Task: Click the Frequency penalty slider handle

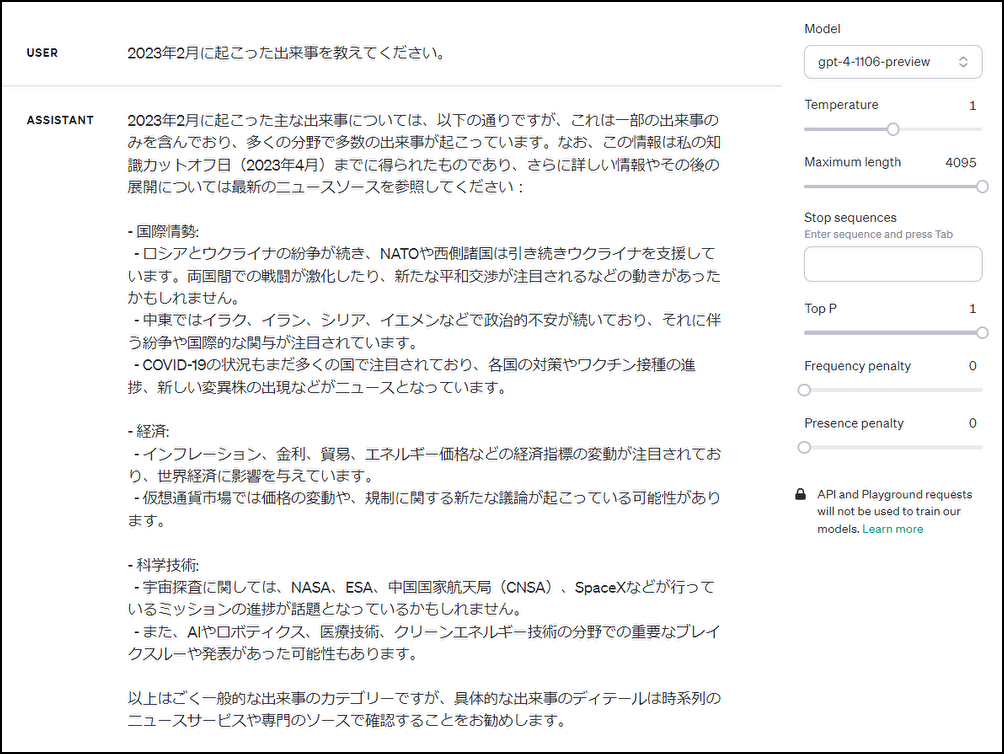Action: (x=805, y=390)
